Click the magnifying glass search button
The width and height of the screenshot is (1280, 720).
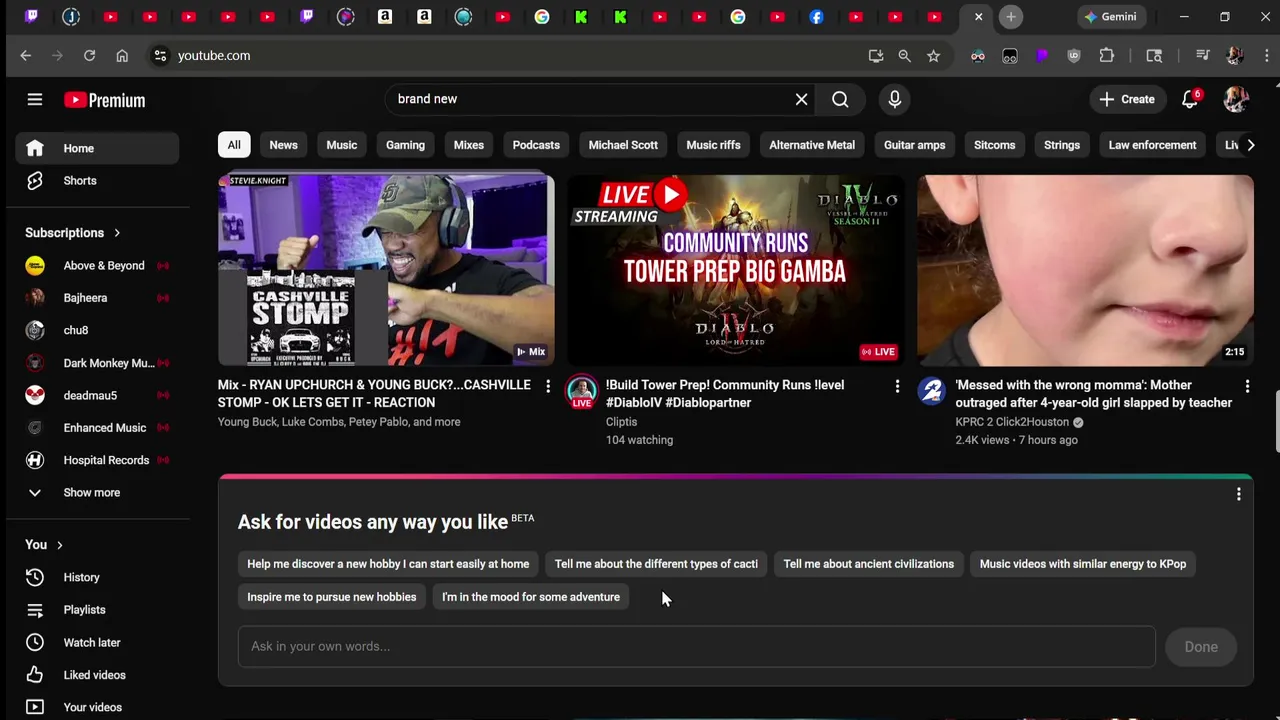(x=840, y=99)
